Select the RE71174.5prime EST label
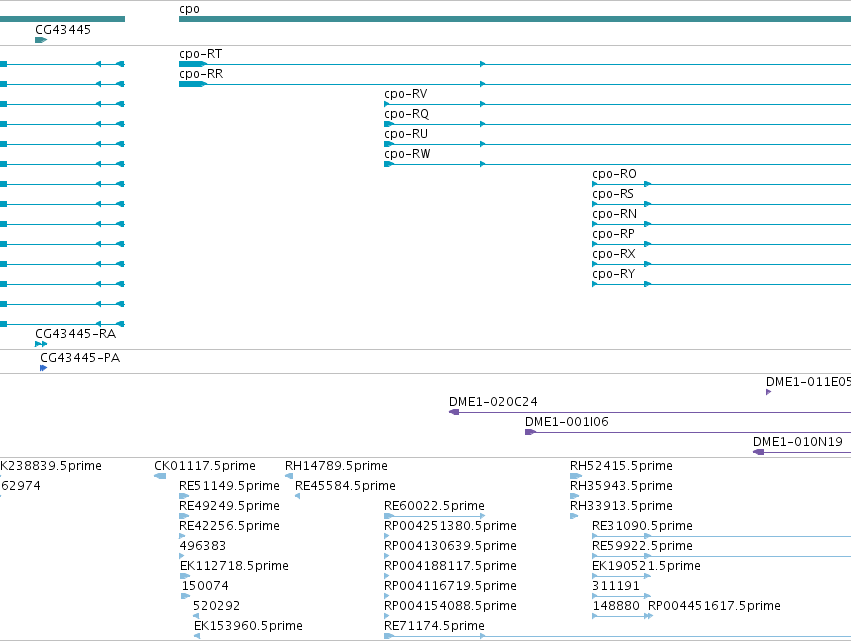 pos(434,626)
